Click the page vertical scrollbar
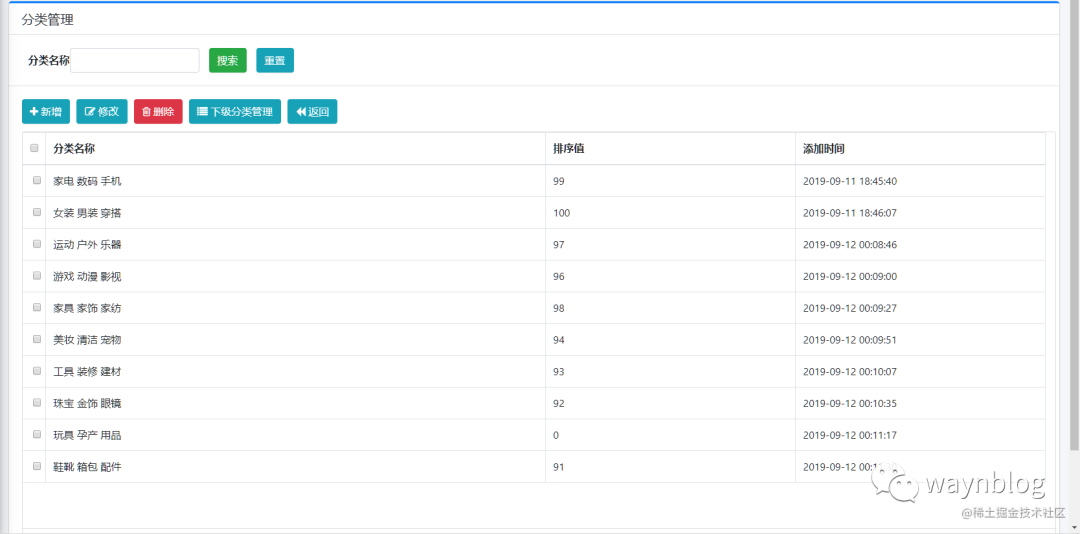This screenshot has height=534, width=1080. [1074, 227]
